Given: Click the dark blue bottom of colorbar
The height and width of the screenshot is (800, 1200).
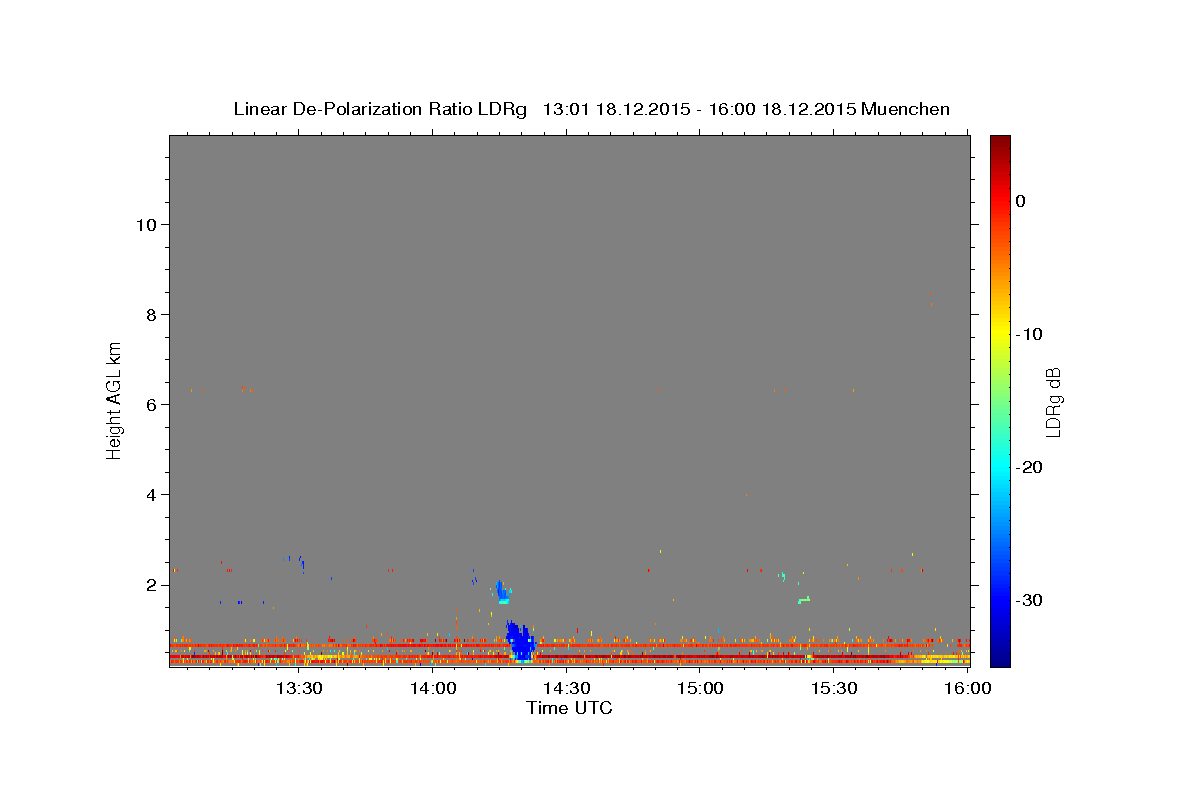Looking at the screenshot, I should [1000, 655].
